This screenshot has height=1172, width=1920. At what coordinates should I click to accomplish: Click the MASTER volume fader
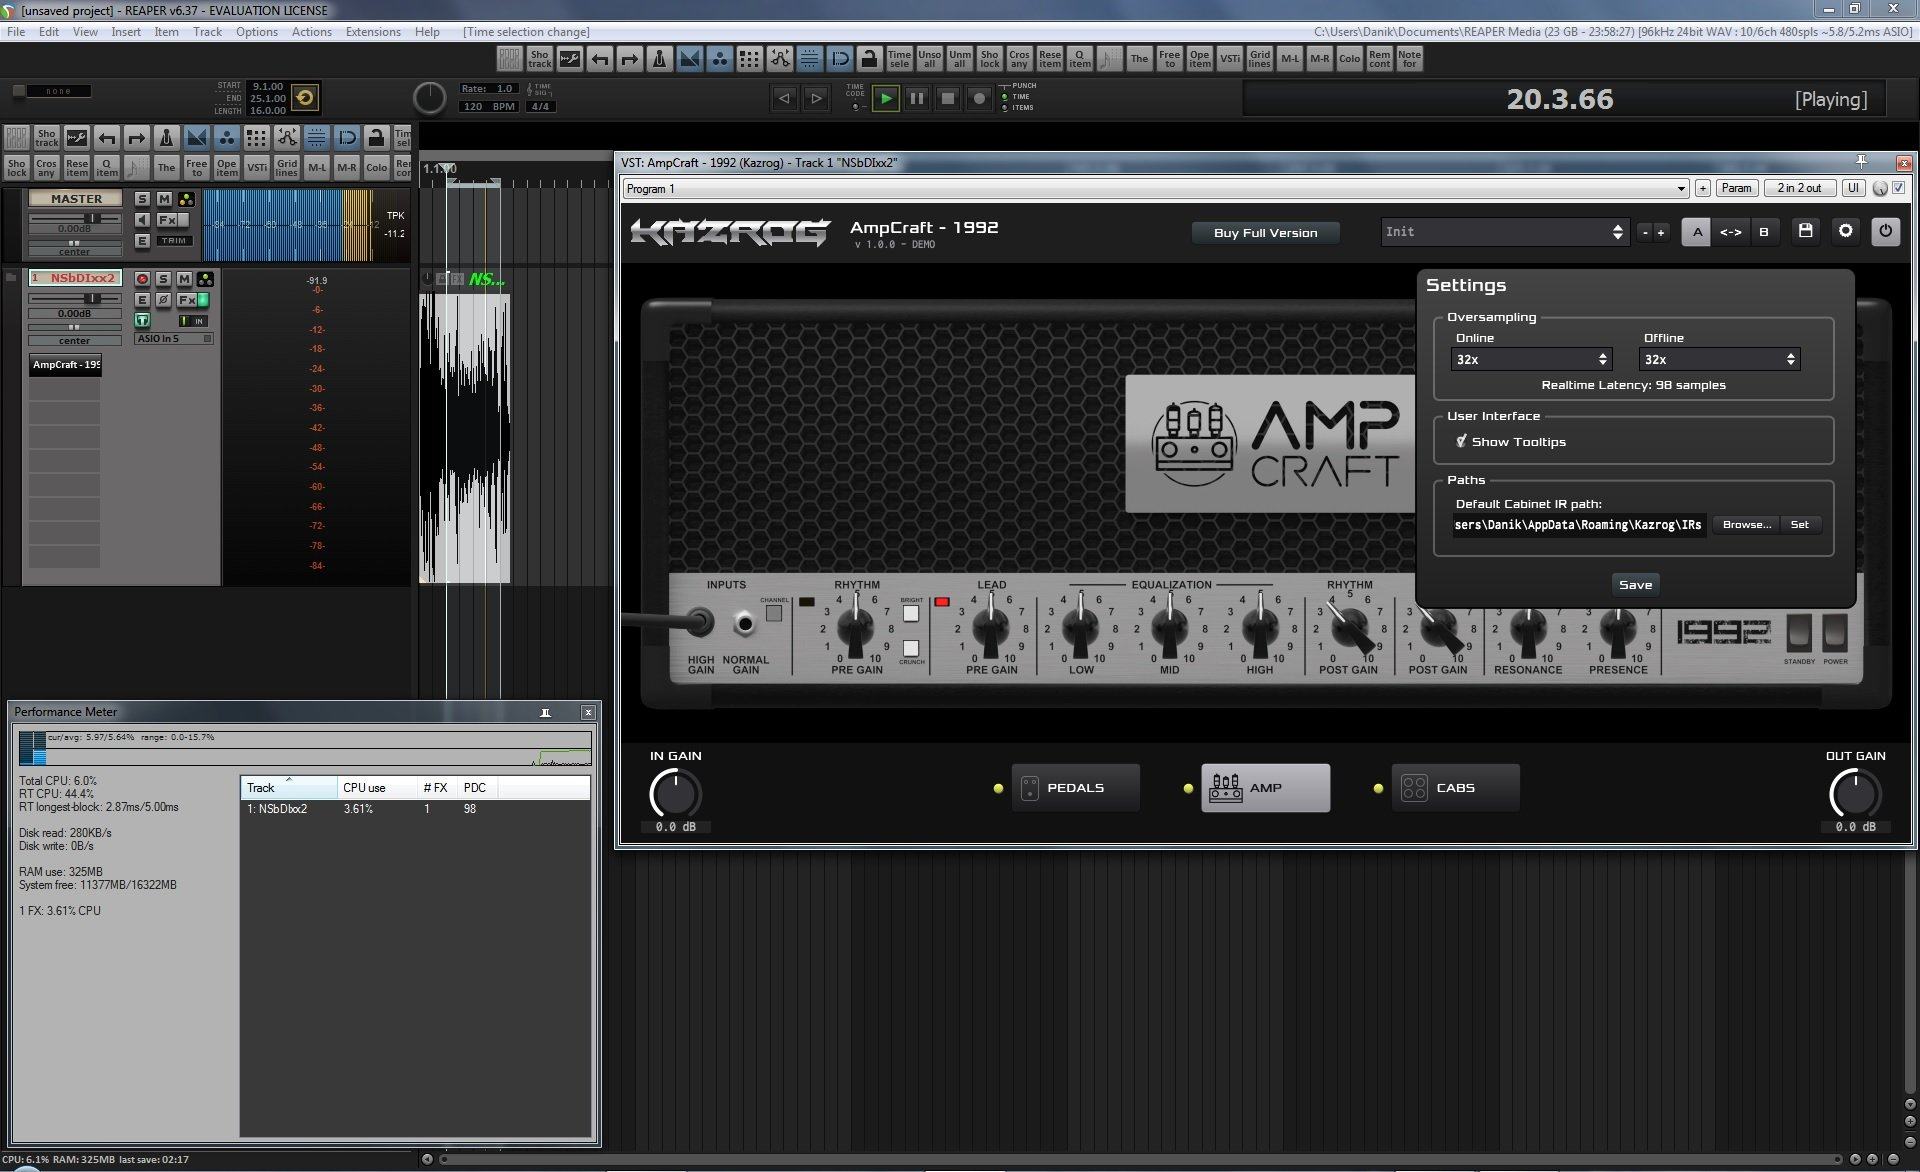[x=92, y=218]
